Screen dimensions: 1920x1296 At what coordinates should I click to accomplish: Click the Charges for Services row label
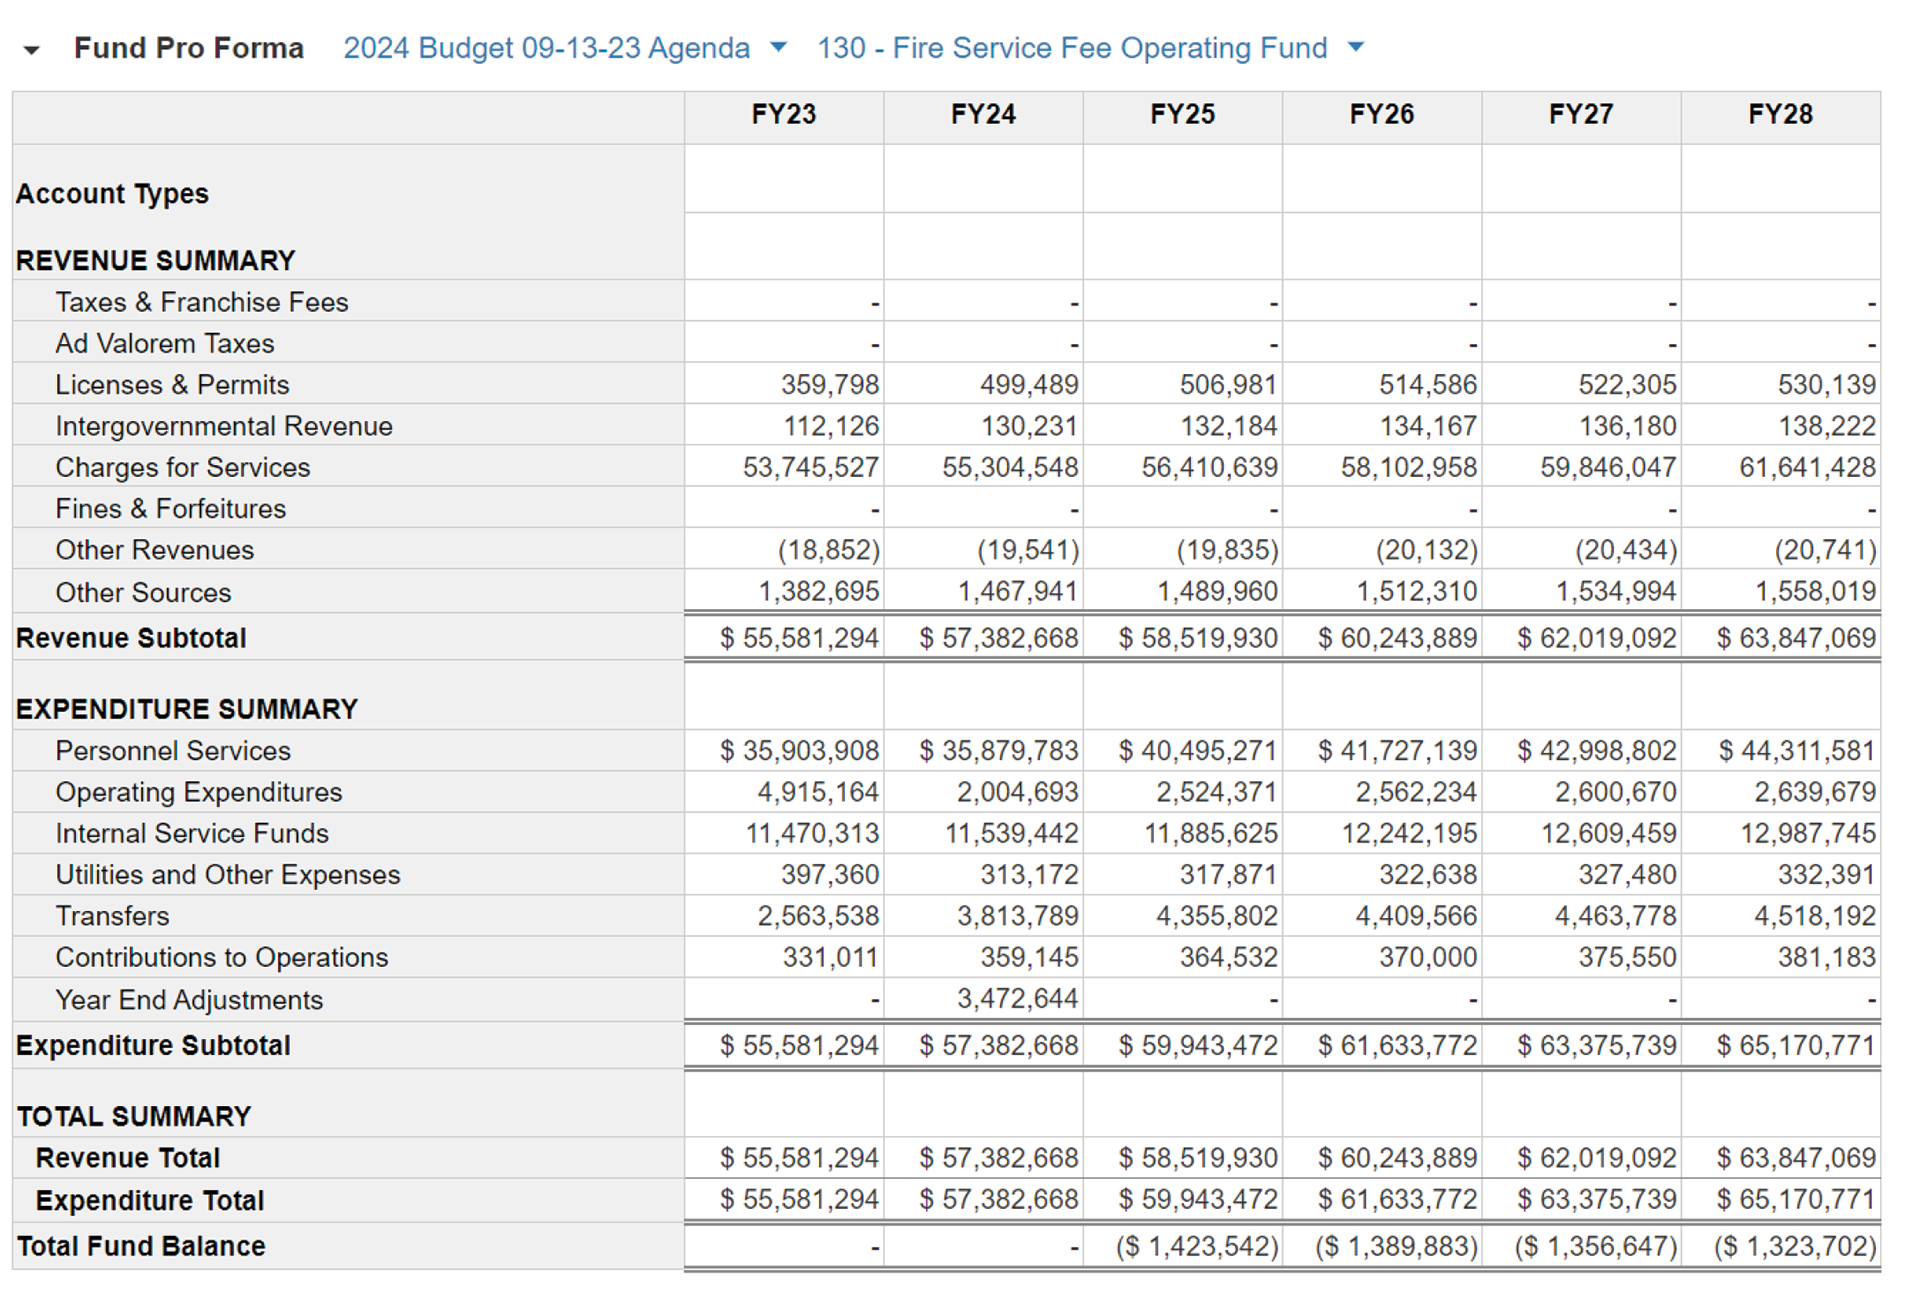tap(183, 468)
